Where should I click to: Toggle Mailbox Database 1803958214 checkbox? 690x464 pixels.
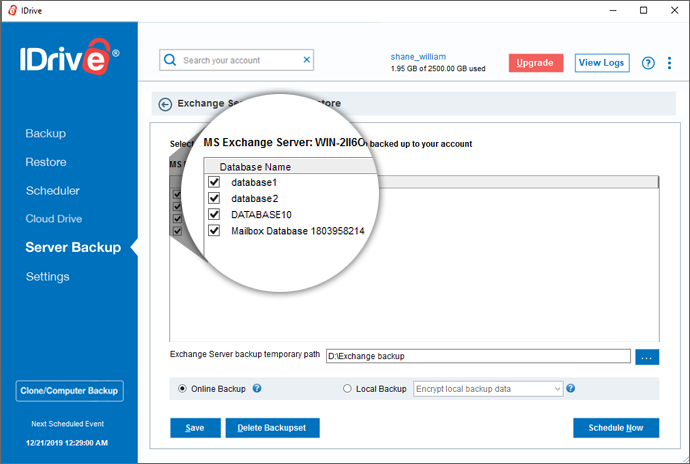(214, 230)
